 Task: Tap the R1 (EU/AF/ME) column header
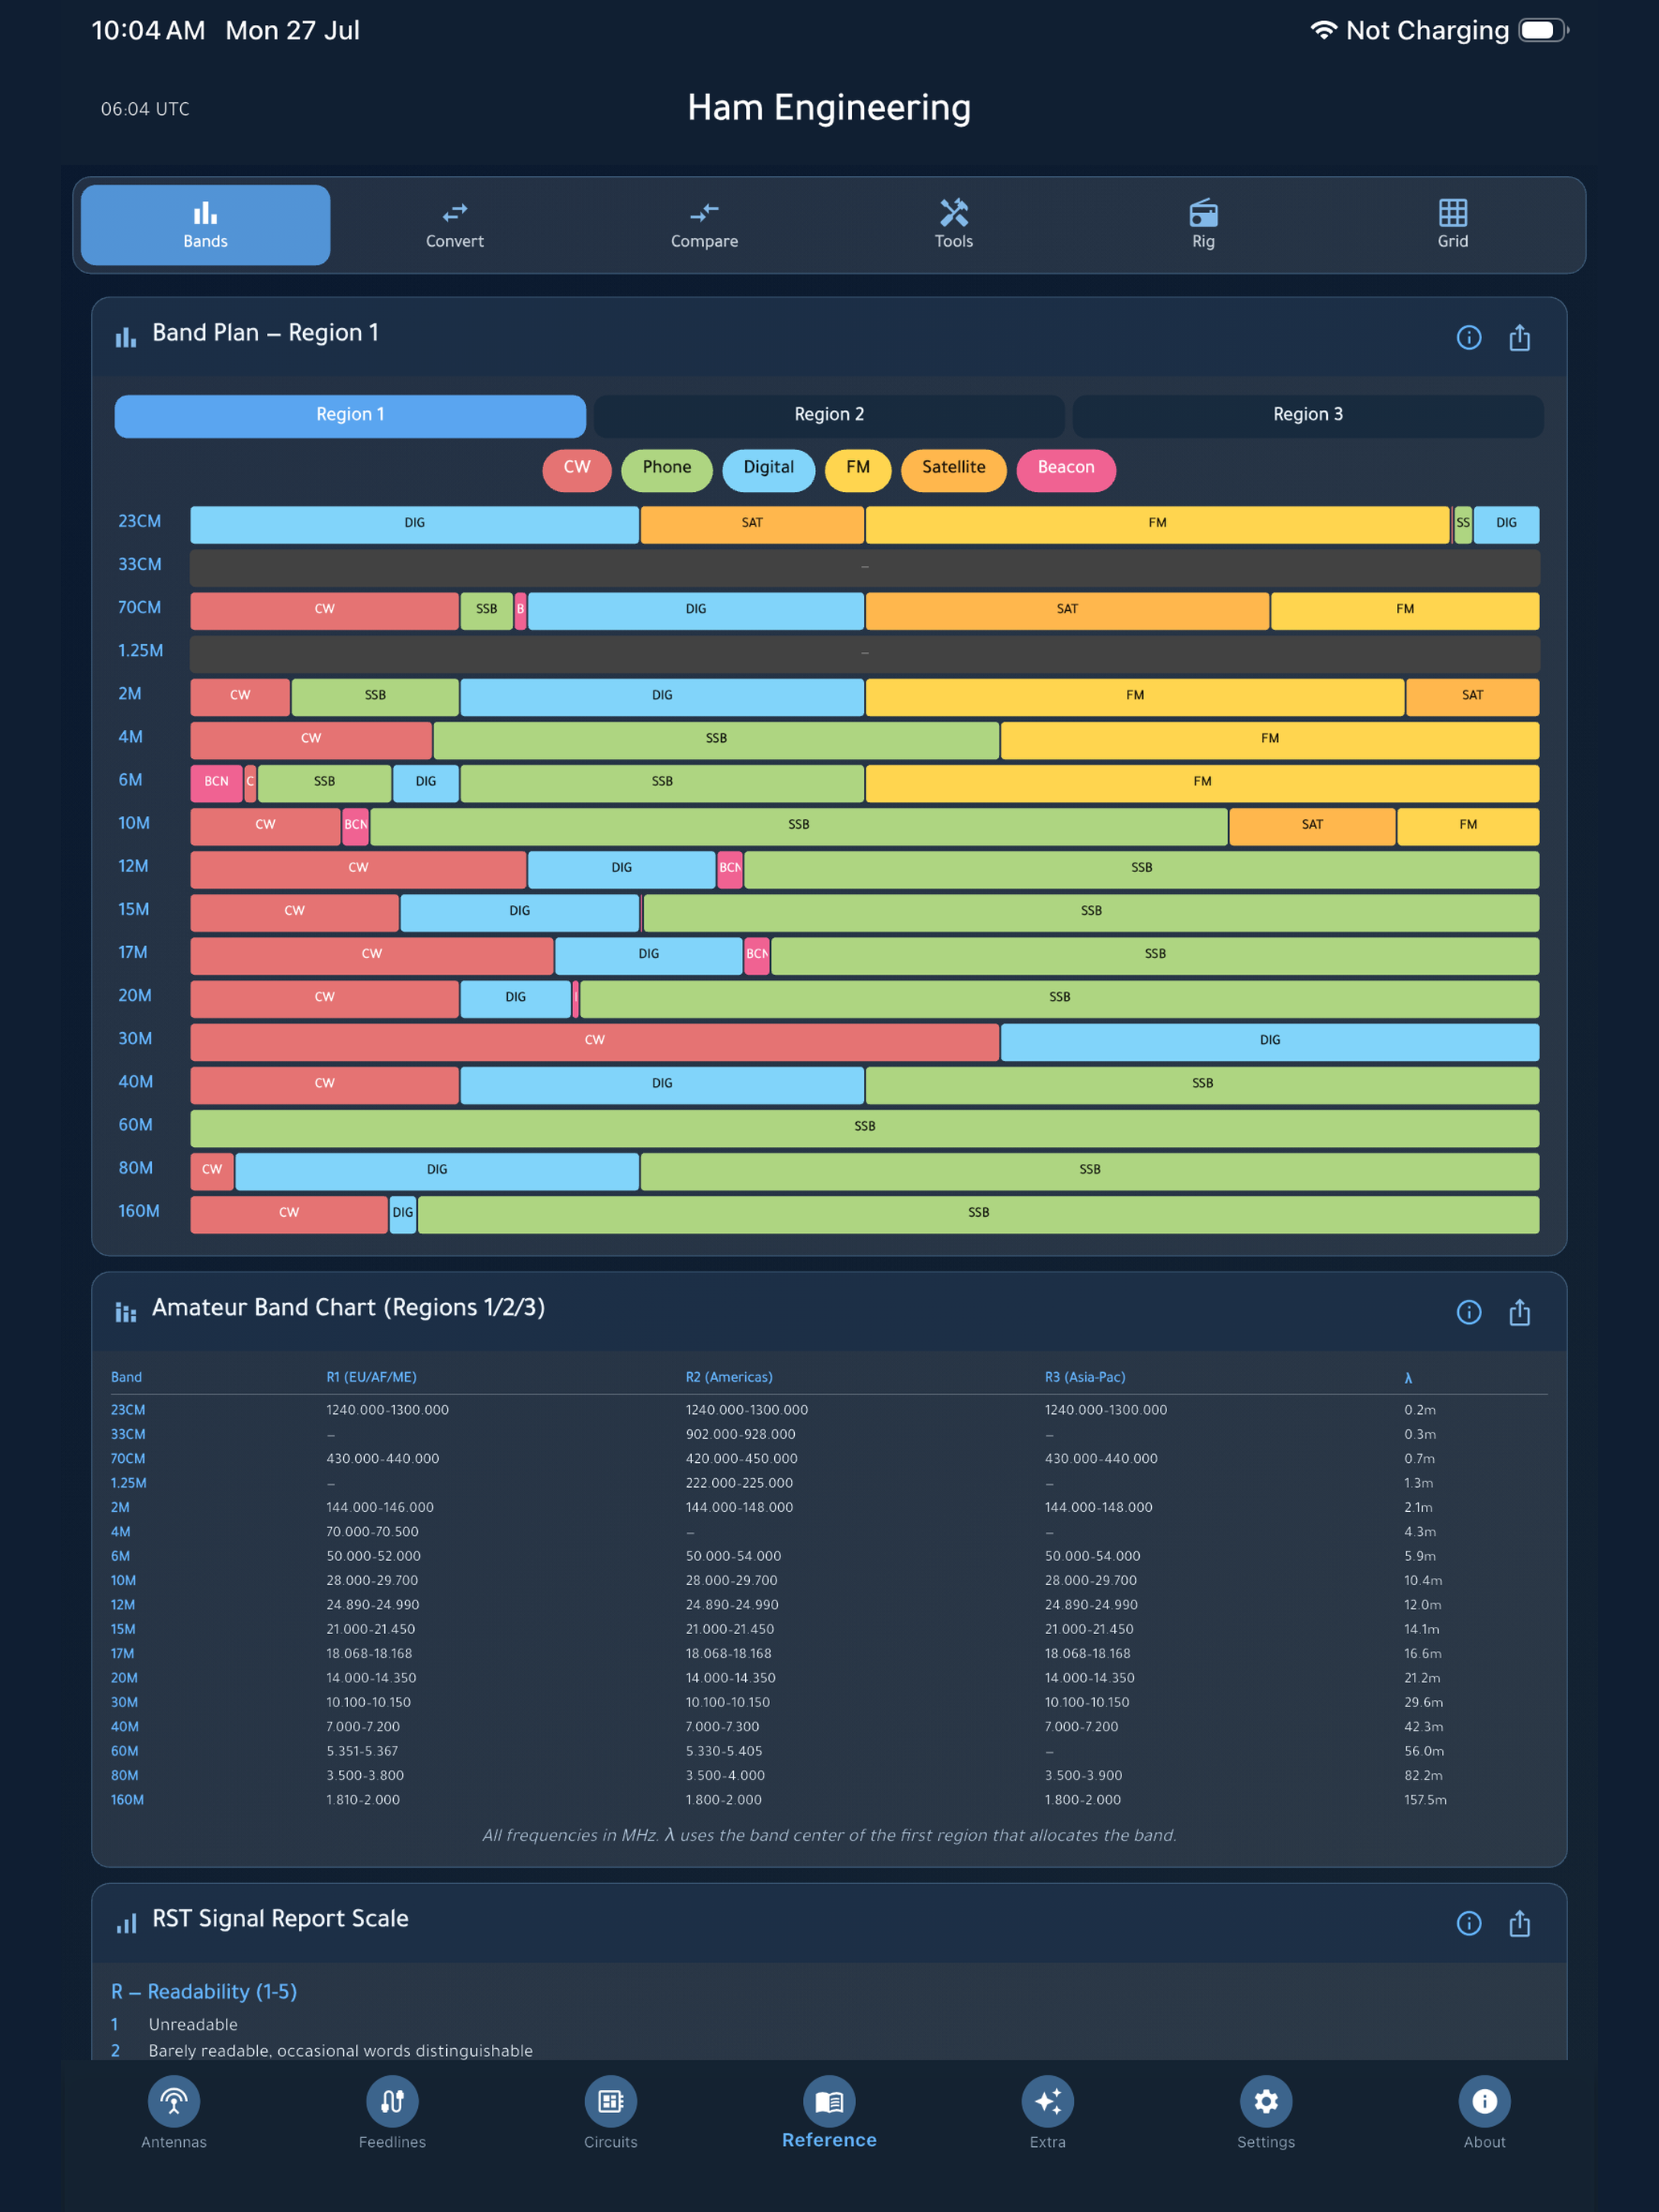click(371, 1377)
